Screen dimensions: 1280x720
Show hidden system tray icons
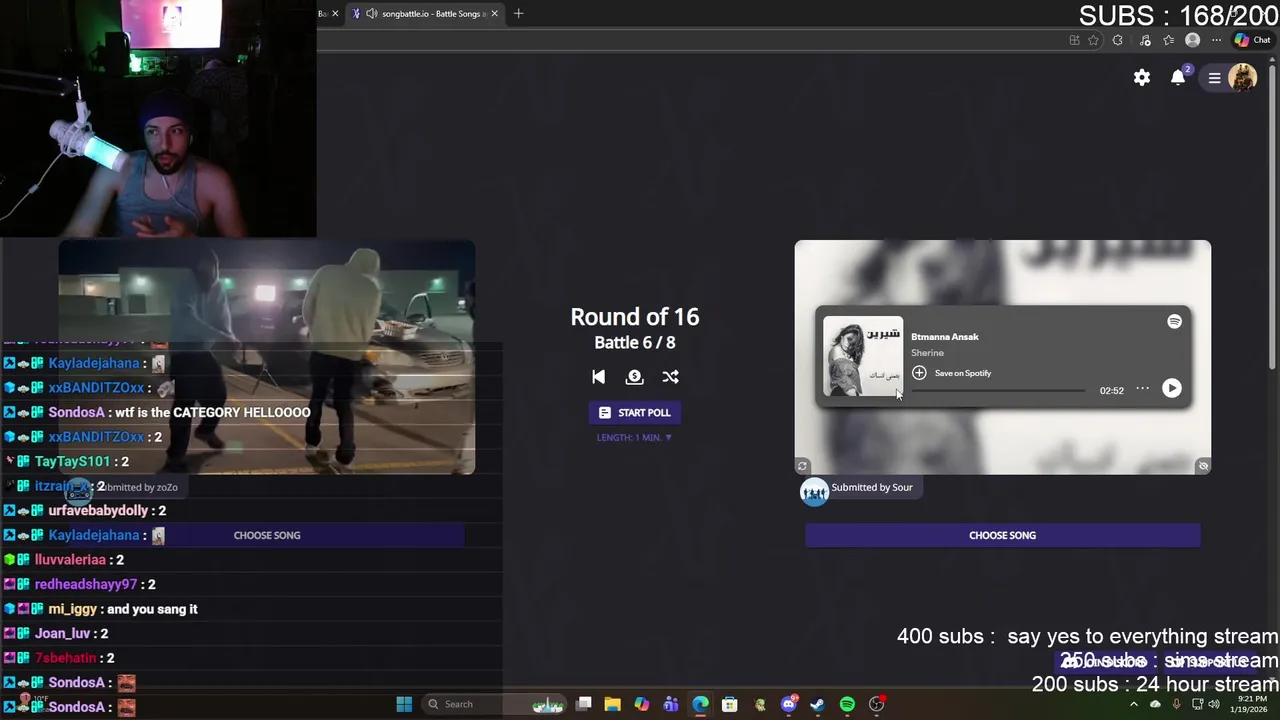pos(1134,704)
